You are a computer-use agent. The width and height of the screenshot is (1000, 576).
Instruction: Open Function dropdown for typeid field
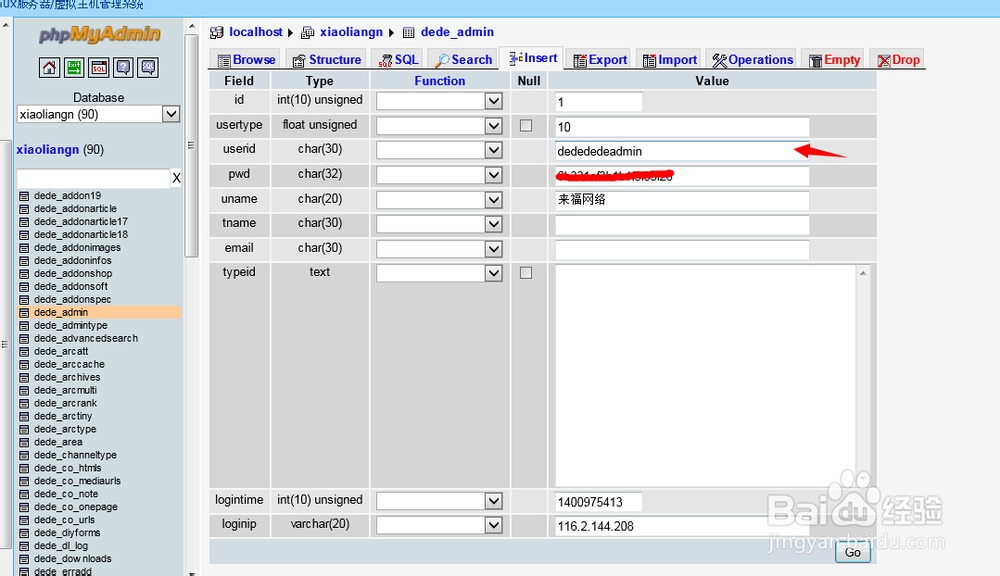[439, 273]
